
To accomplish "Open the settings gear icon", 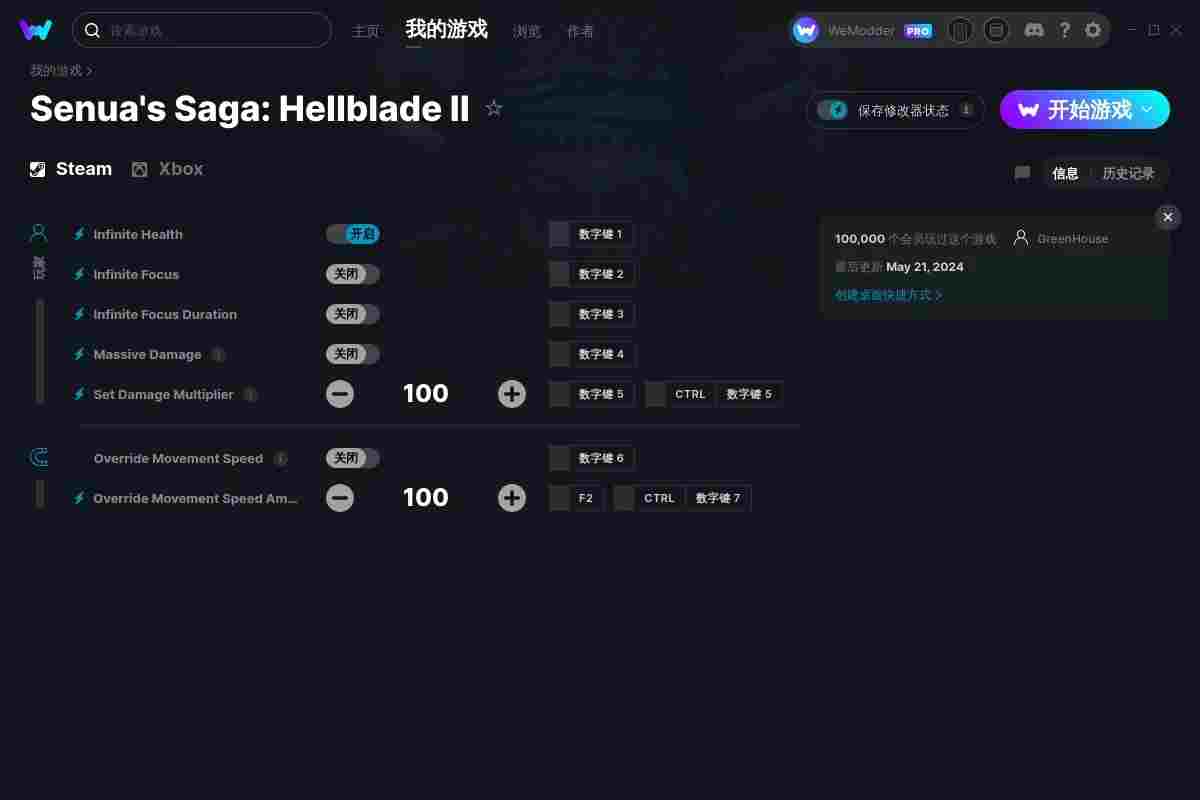I will pyautogui.click(x=1093, y=30).
